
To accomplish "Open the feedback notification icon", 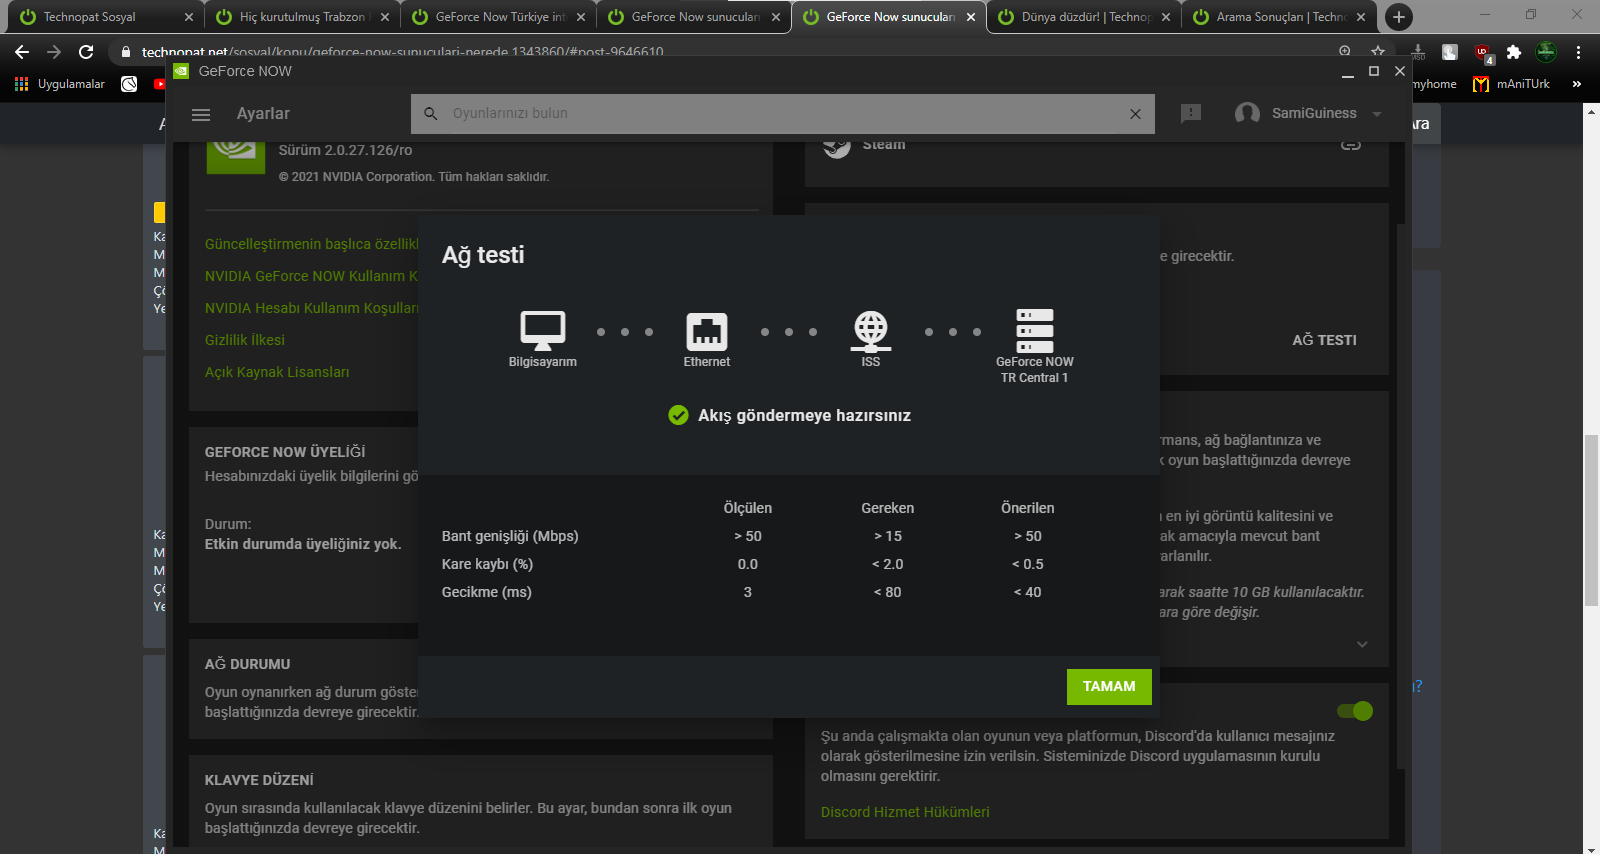I will tap(1190, 114).
